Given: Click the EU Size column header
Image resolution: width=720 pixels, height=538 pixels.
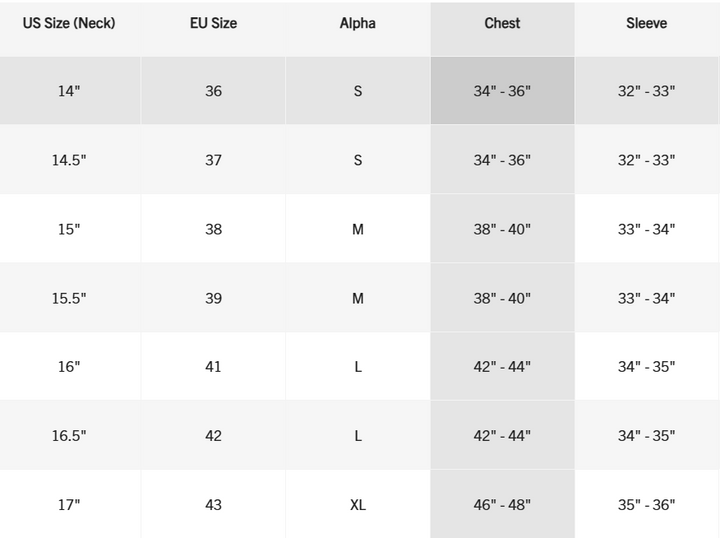Looking at the screenshot, I should point(213,23).
